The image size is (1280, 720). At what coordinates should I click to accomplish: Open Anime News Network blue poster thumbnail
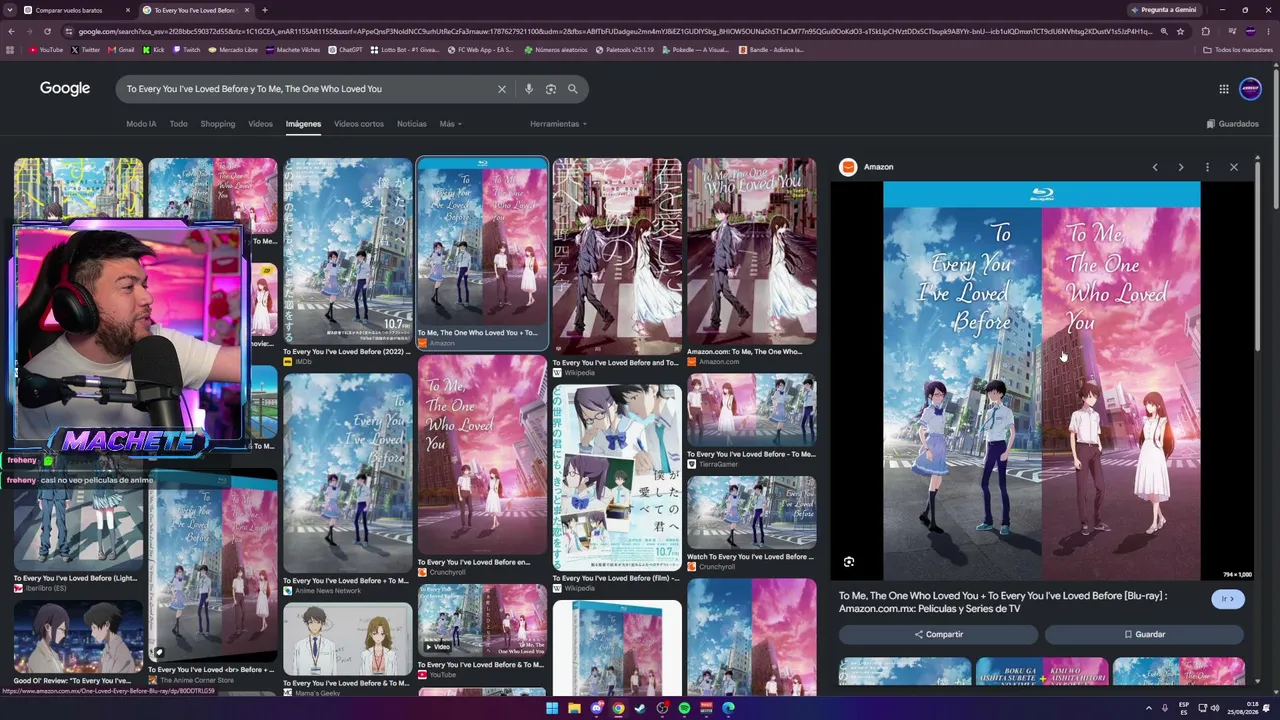(x=347, y=473)
